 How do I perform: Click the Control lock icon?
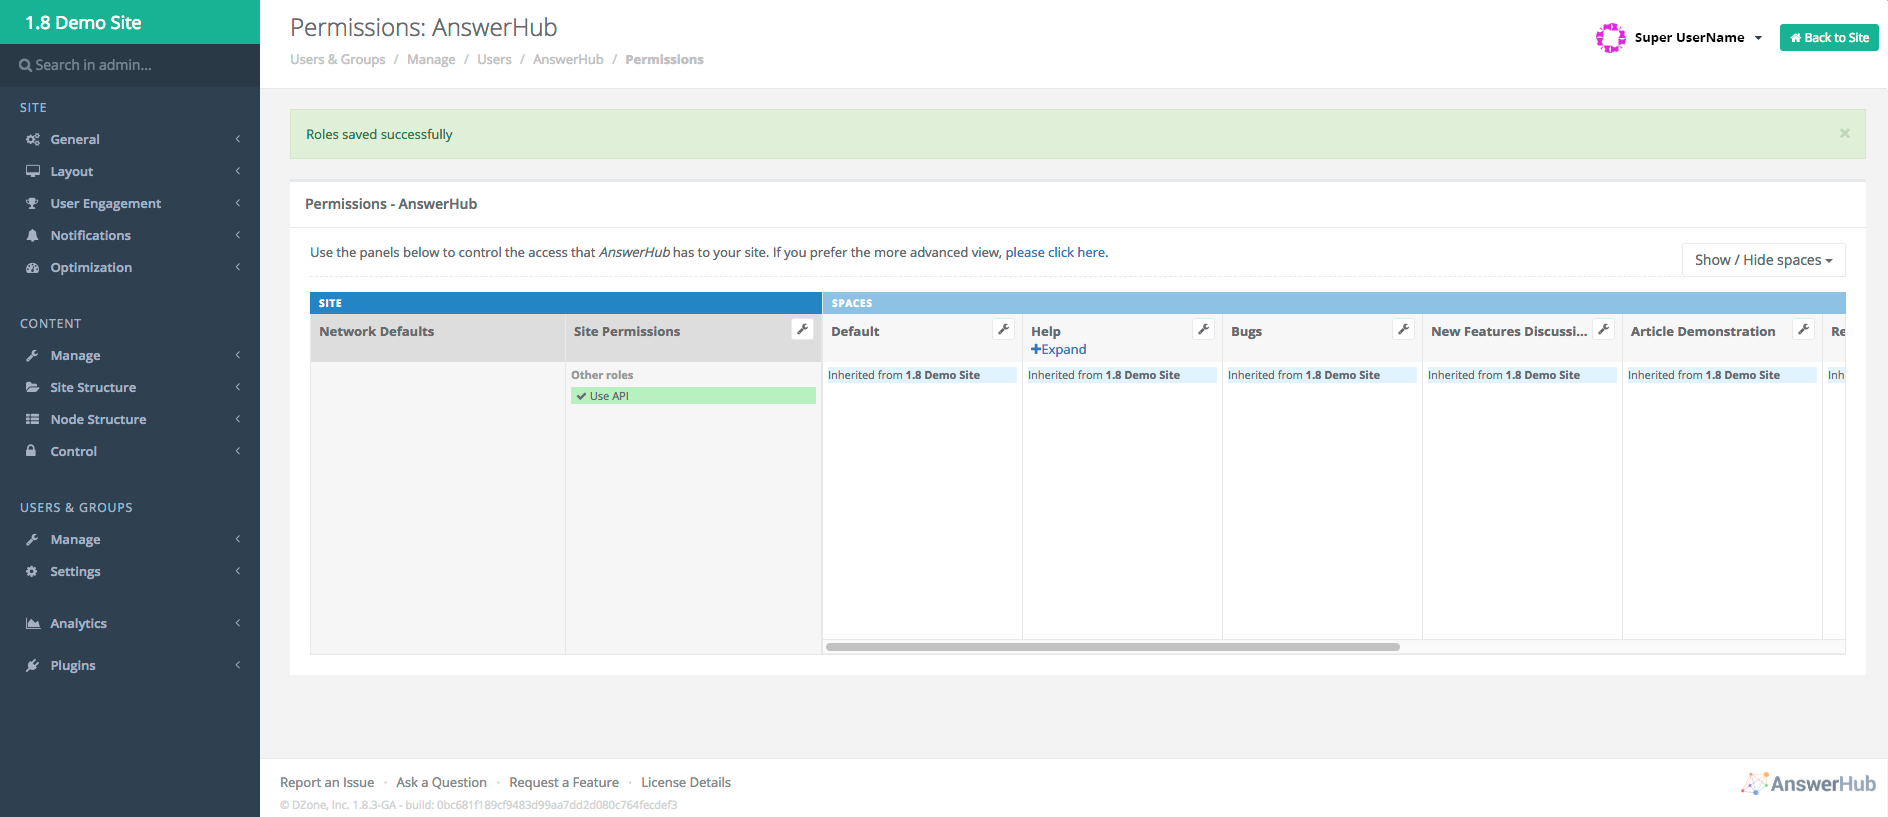coord(32,451)
